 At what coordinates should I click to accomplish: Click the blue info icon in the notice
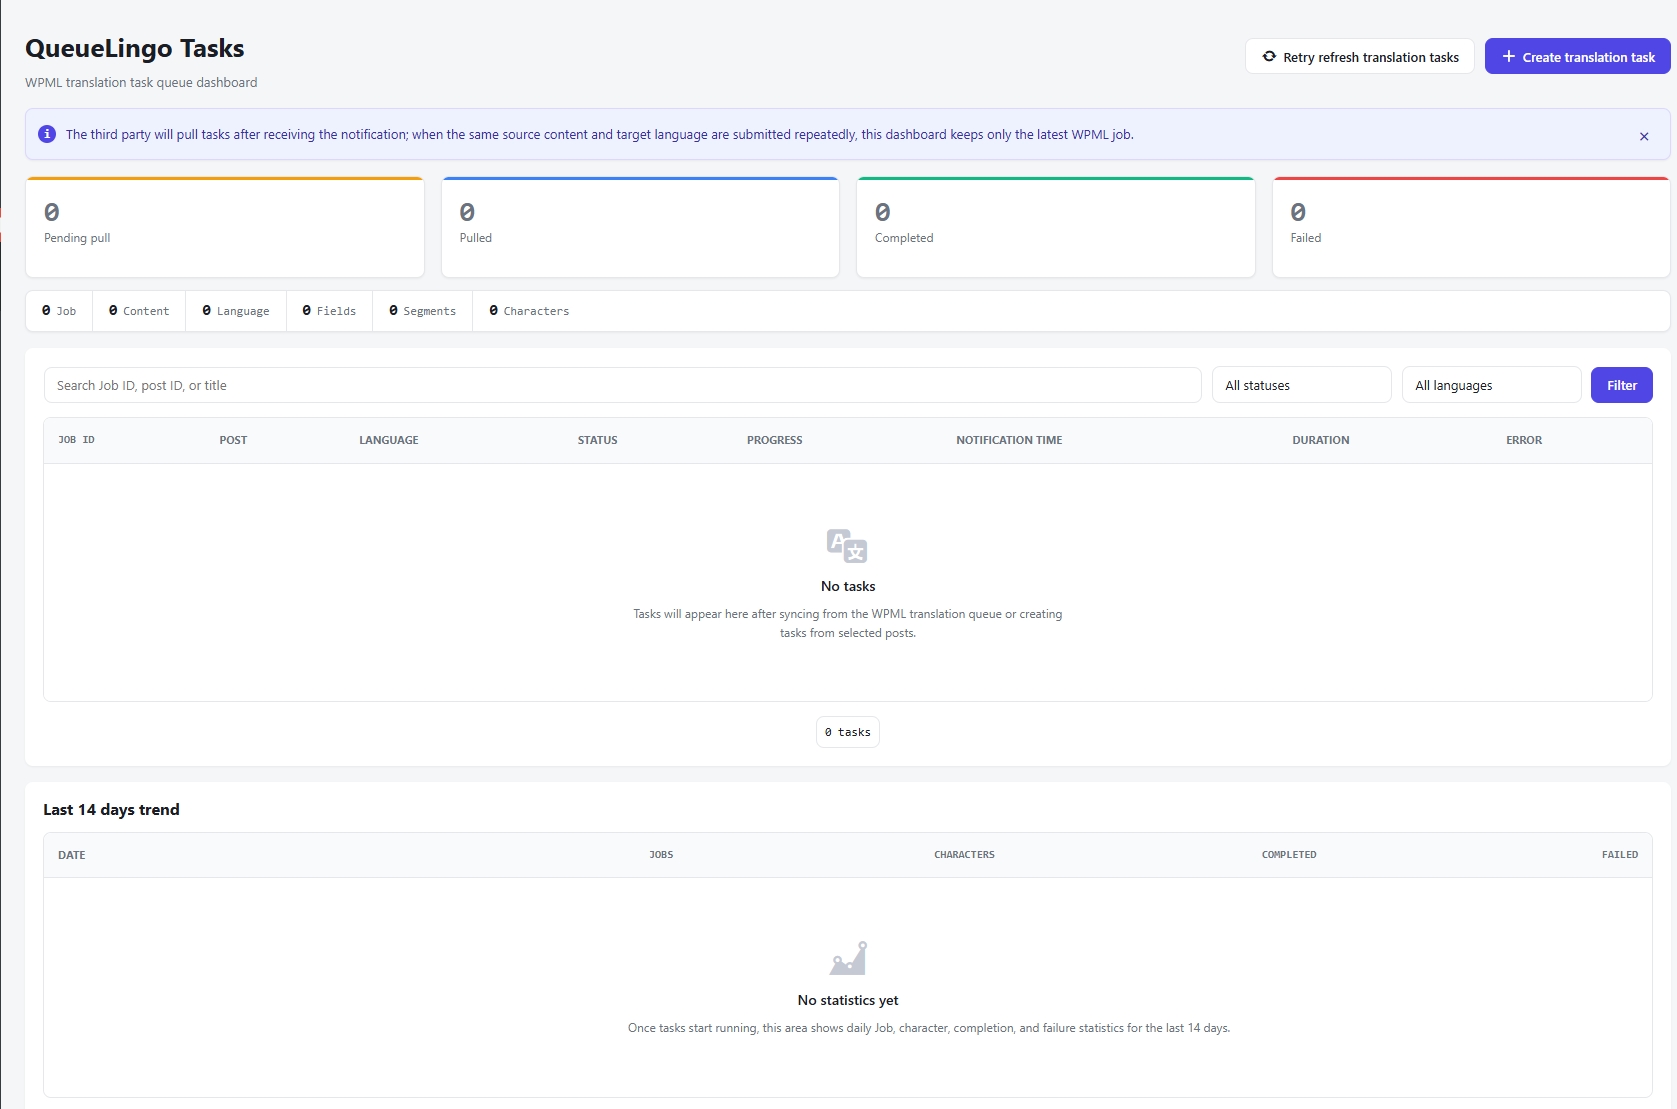[x=47, y=134]
